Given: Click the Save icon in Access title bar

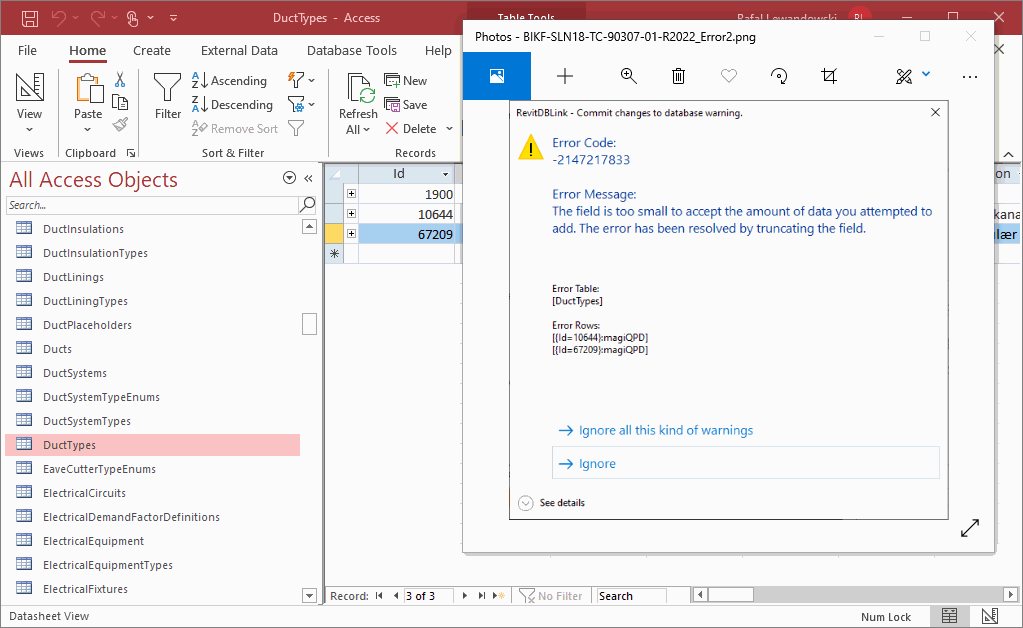Looking at the screenshot, I should [x=30, y=18].
